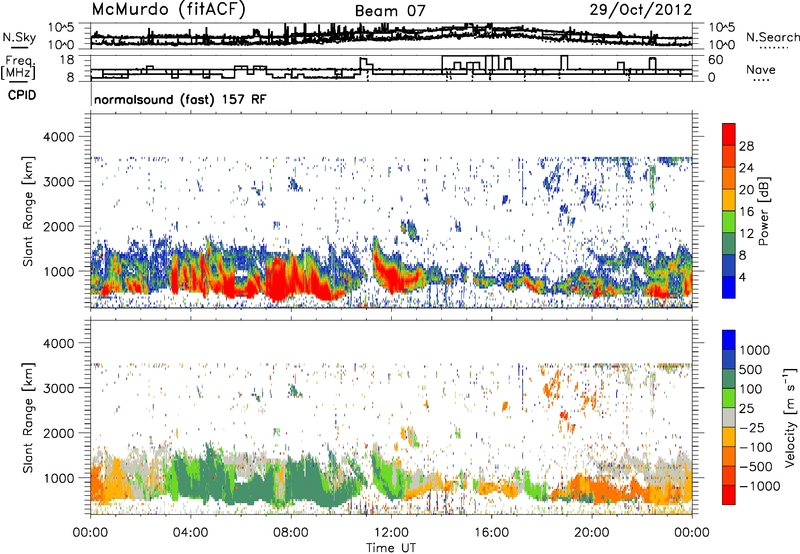Click the -500 value on velocity colorbar
This screenshot has height=554, width=800.
[755, 467]
